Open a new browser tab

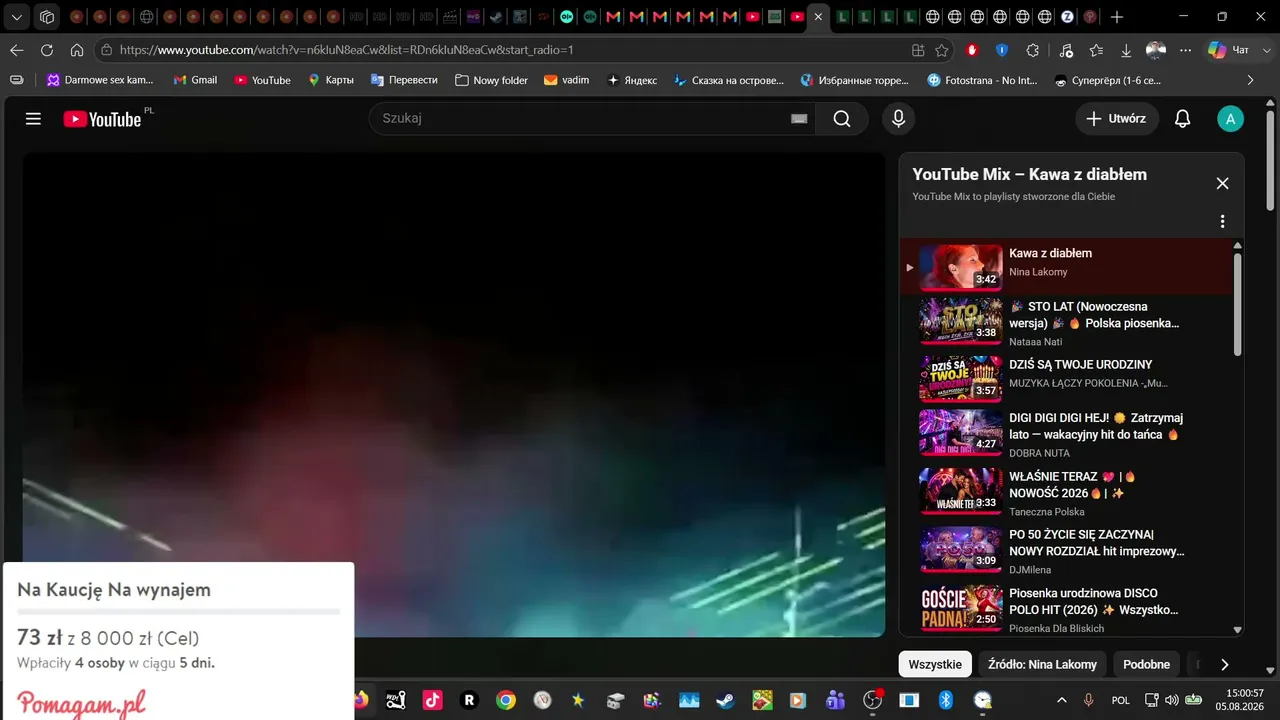point(1117,17)
